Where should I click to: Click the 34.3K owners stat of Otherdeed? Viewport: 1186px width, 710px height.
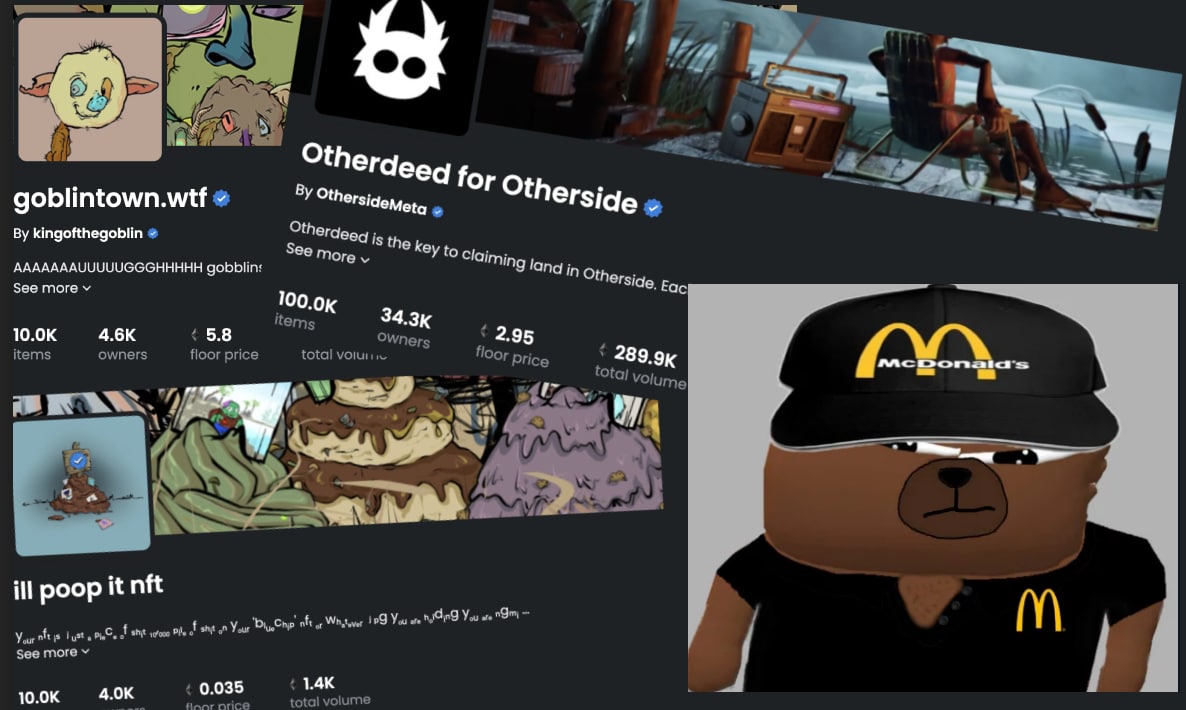[405, 328]
